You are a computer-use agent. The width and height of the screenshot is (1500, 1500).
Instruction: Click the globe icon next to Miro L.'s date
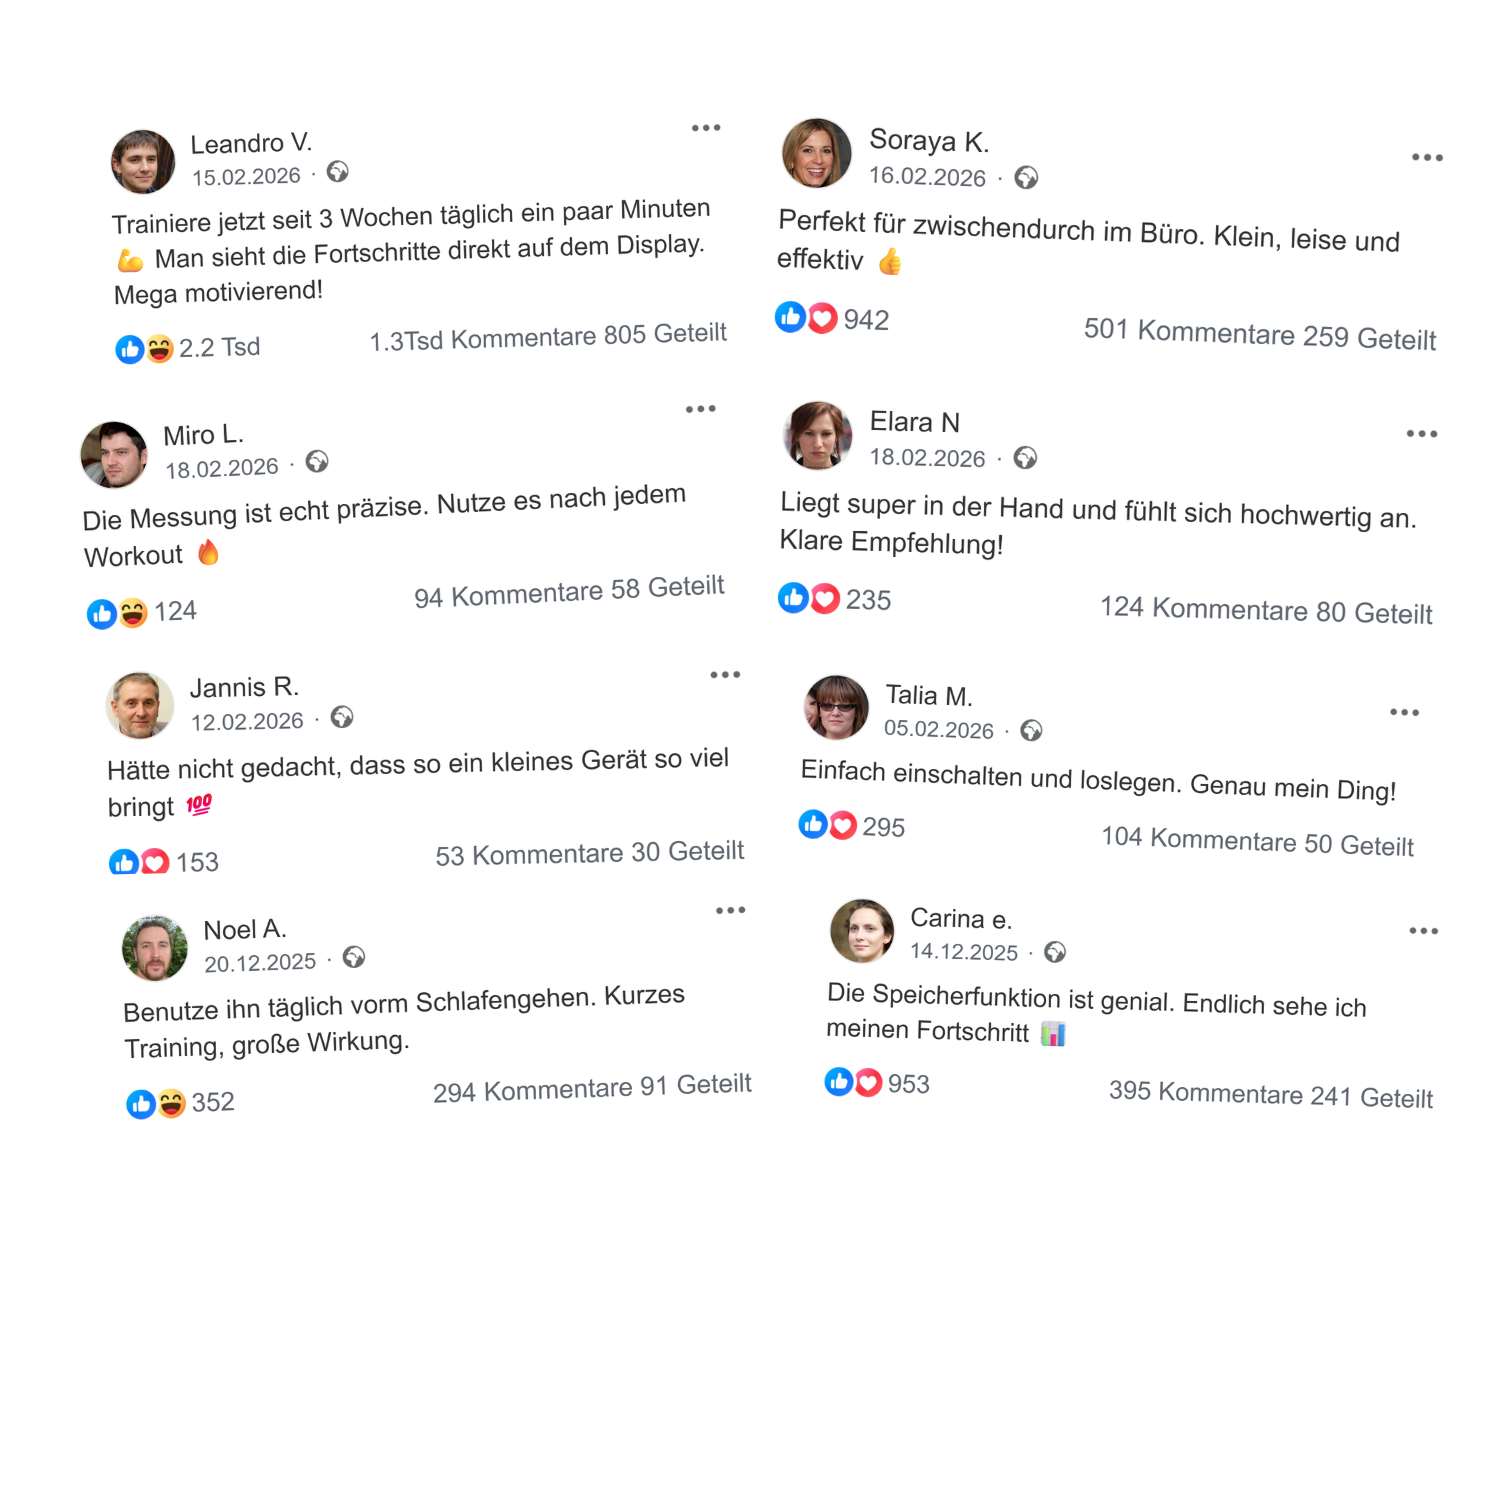click(317, 462)
